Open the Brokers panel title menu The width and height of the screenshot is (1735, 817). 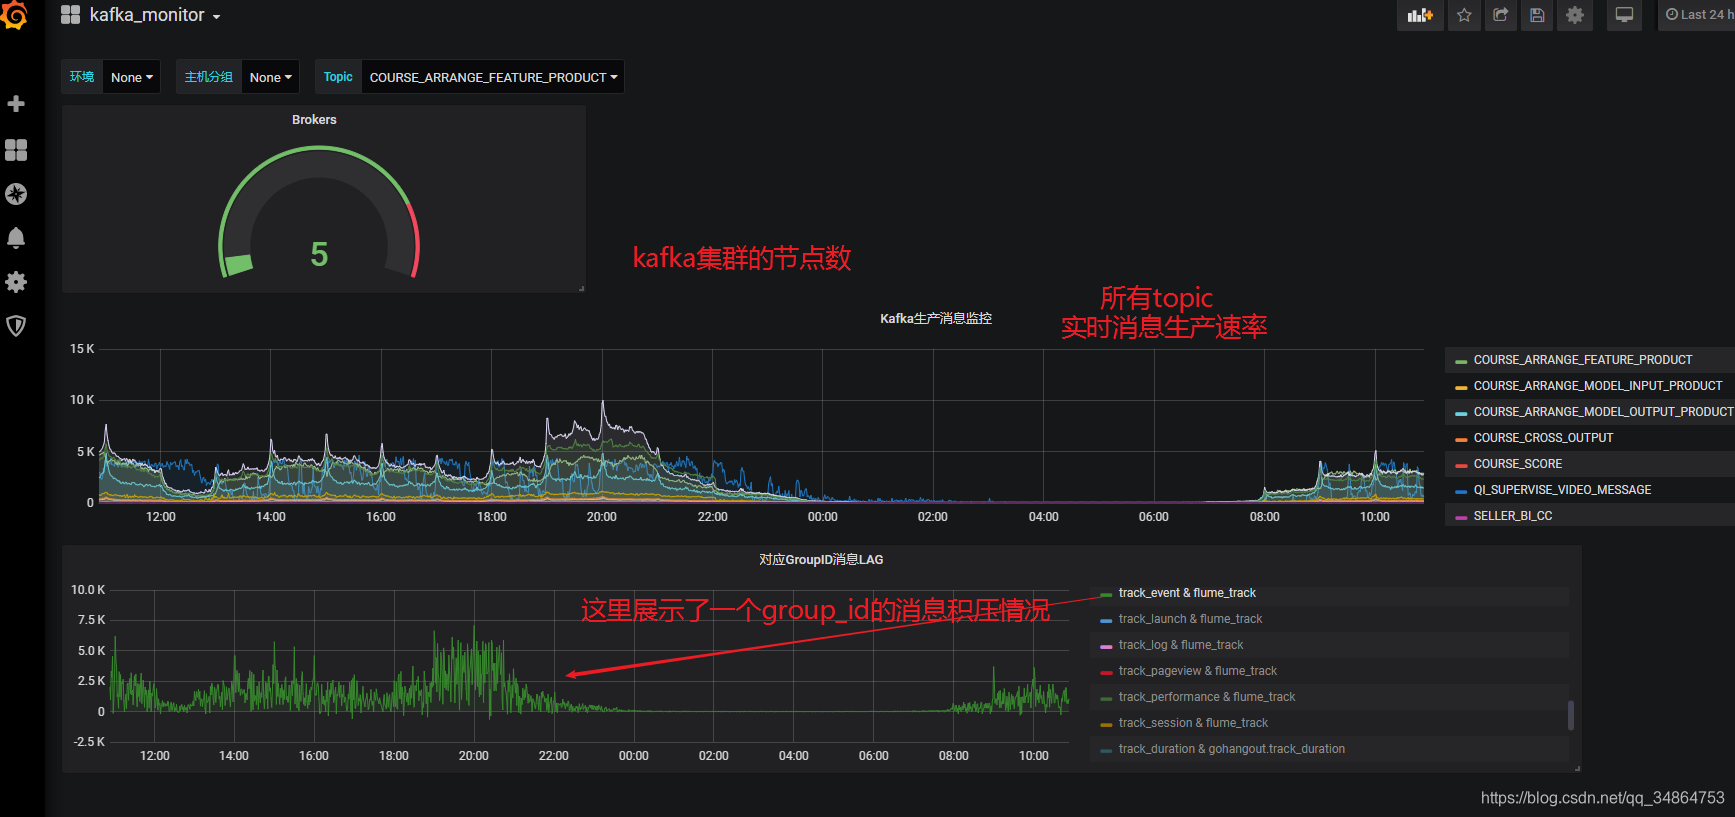pos(314,119)
